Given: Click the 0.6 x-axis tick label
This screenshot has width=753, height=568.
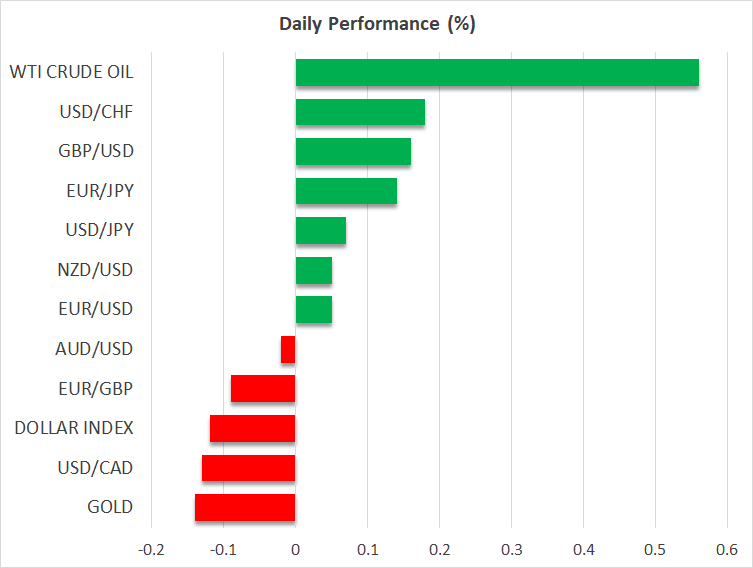Looking at the screenshot, I should 727,549.
